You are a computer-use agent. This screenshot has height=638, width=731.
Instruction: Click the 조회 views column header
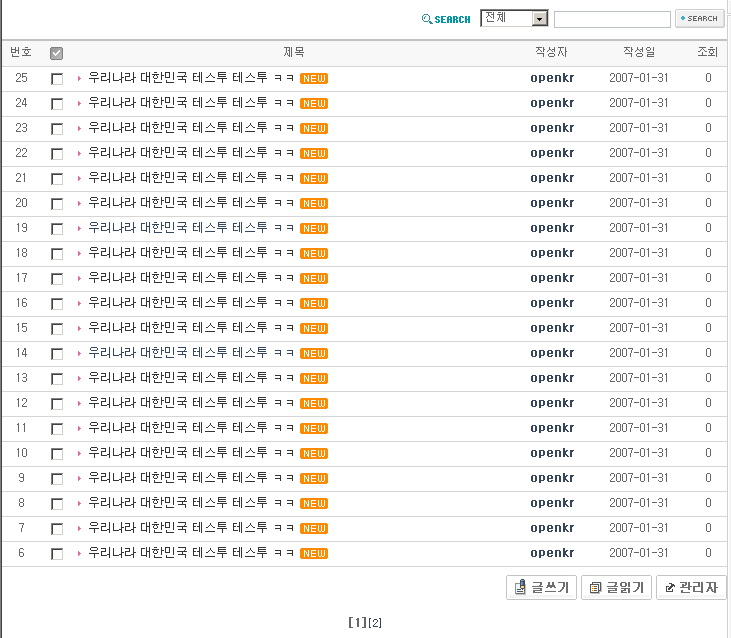707,52
